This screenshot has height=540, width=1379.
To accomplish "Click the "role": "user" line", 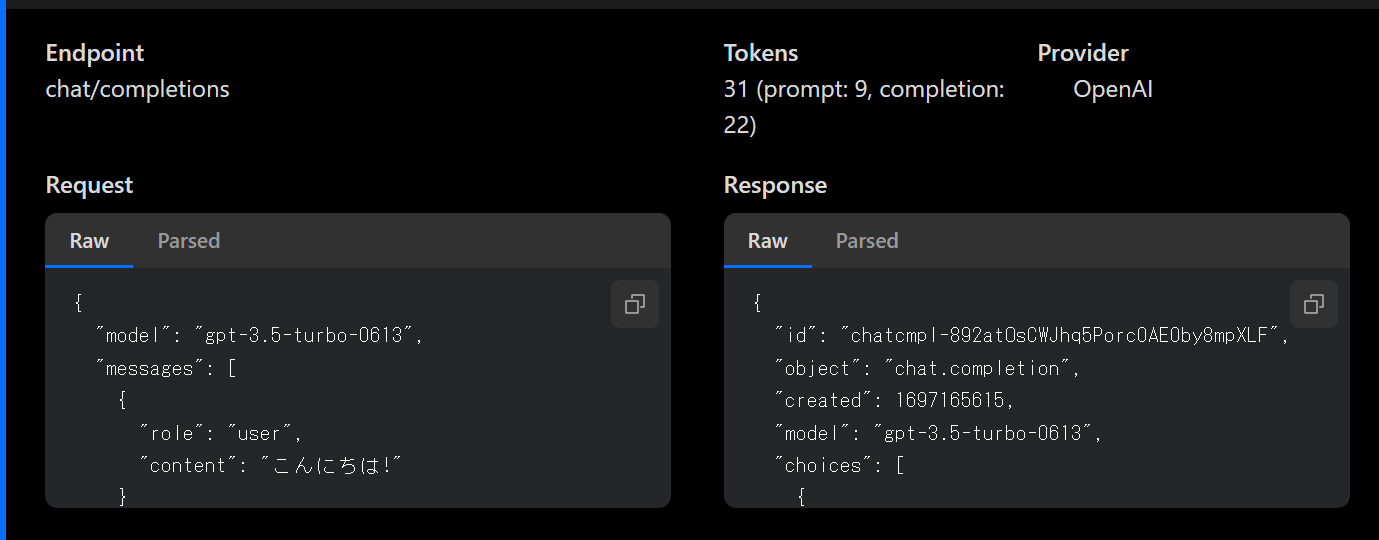I will tap(221, 433).
